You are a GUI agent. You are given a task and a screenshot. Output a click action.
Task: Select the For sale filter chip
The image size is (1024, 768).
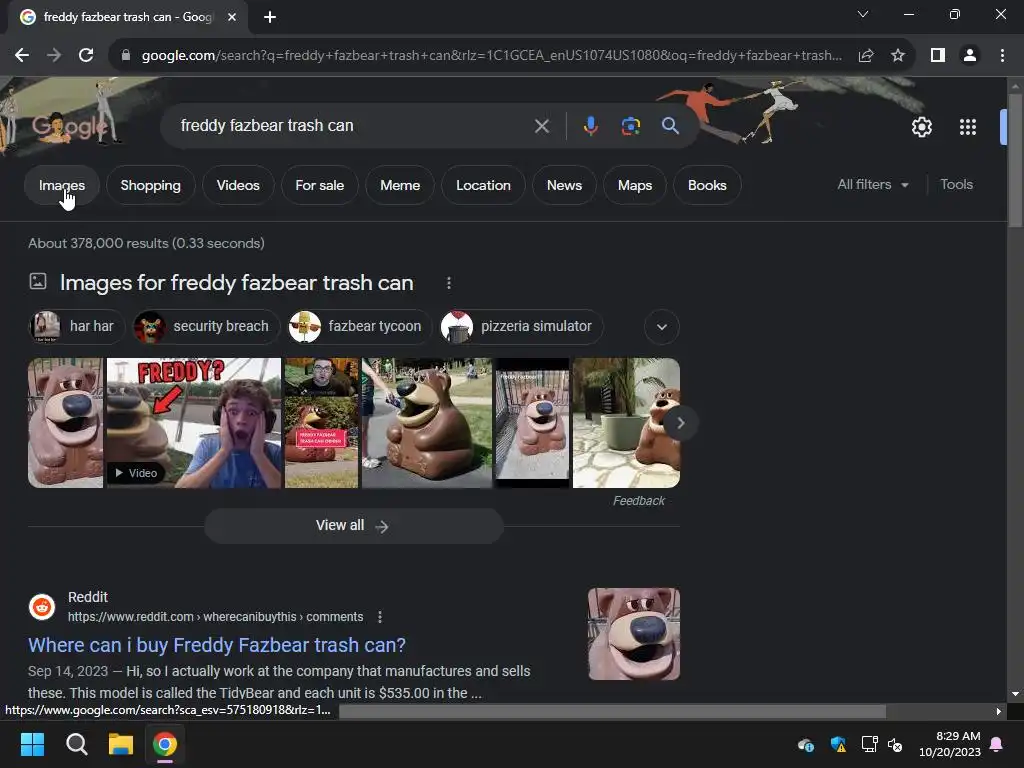[319, 185]
